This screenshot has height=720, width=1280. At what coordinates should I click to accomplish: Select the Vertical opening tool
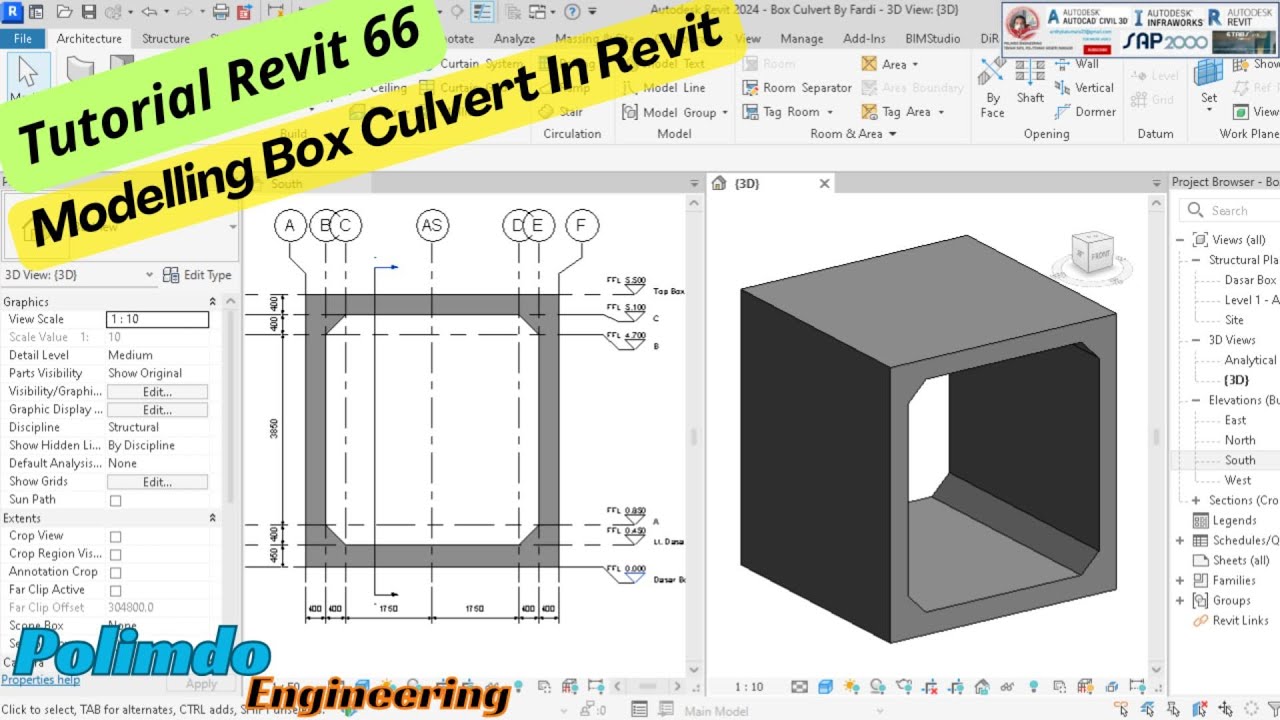point(1084,87)
